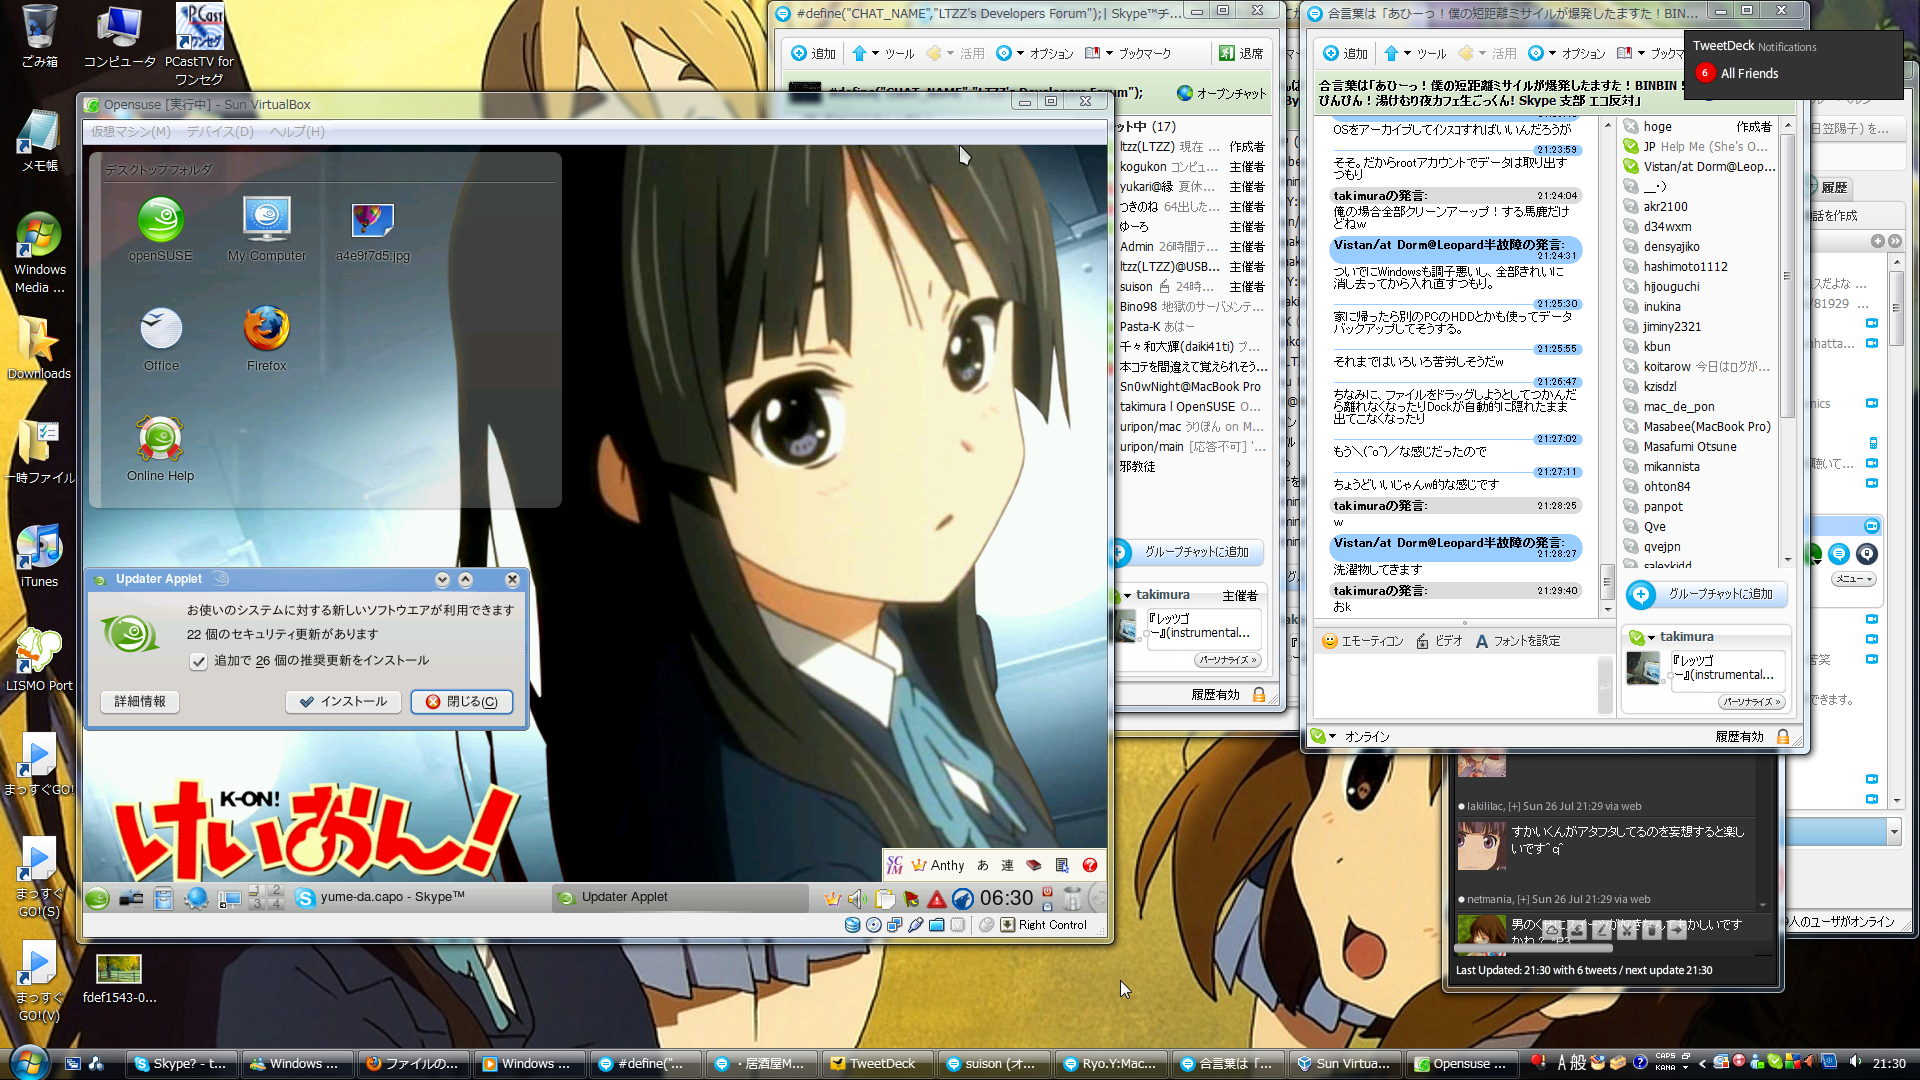
Task: Open My Computer in the openSUSE desktop
Action: click(266, 229)
